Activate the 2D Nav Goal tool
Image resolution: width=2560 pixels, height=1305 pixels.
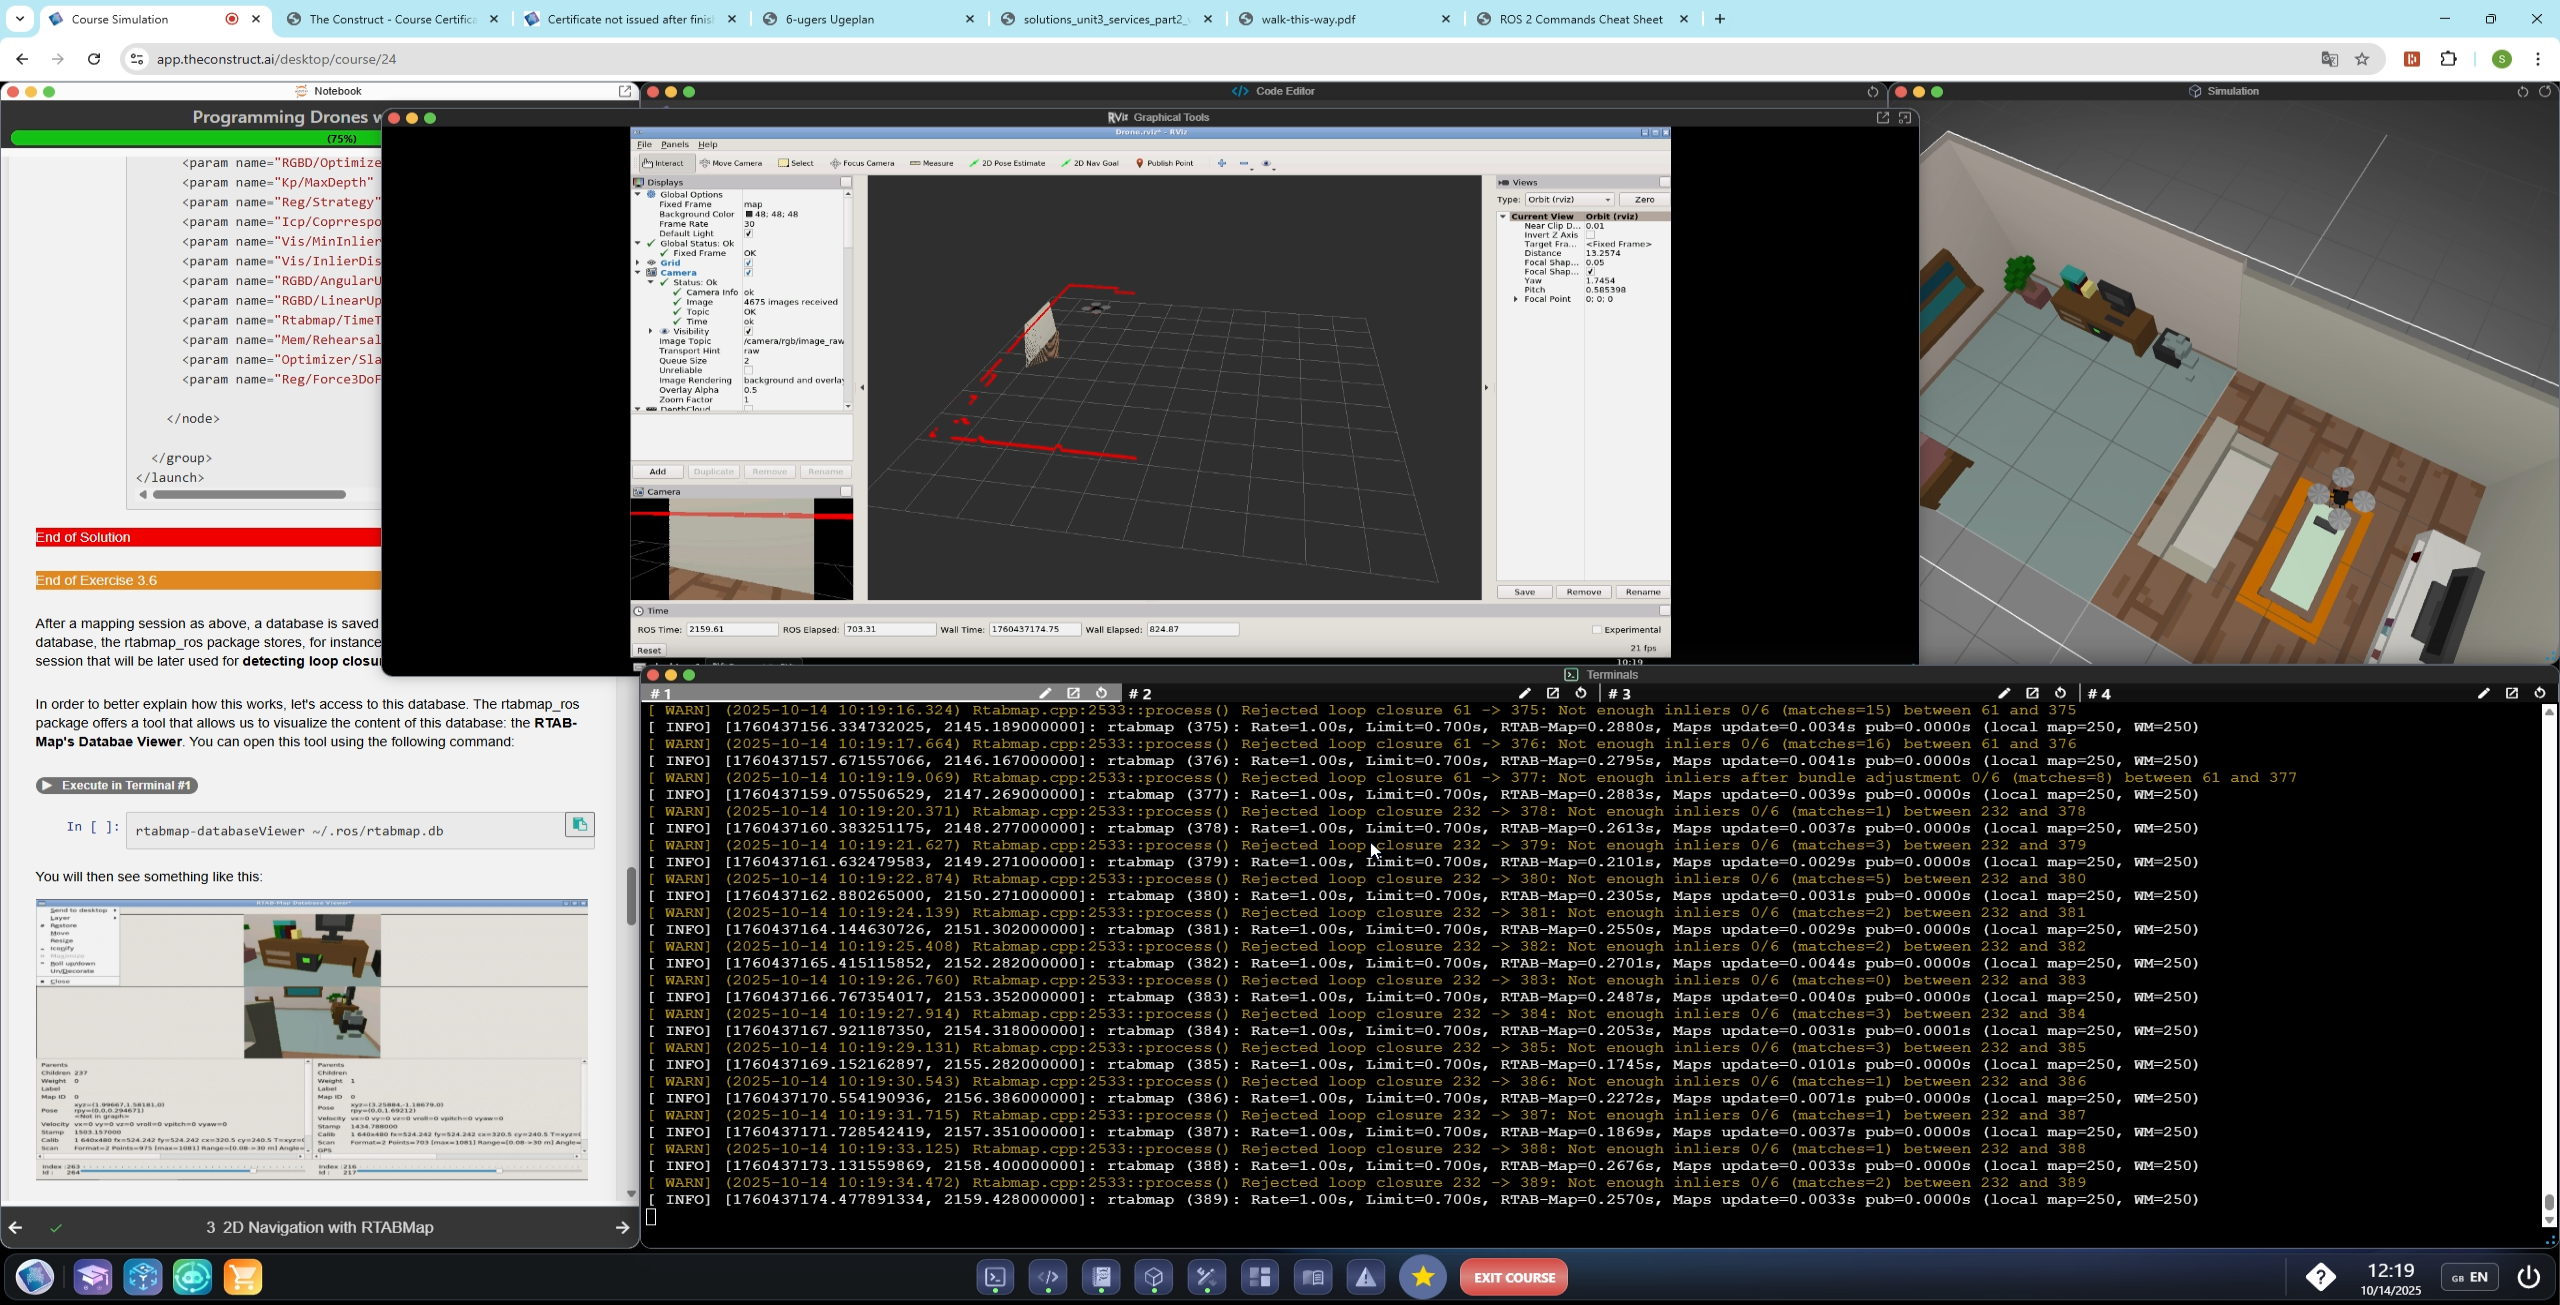pos(1089,163)
